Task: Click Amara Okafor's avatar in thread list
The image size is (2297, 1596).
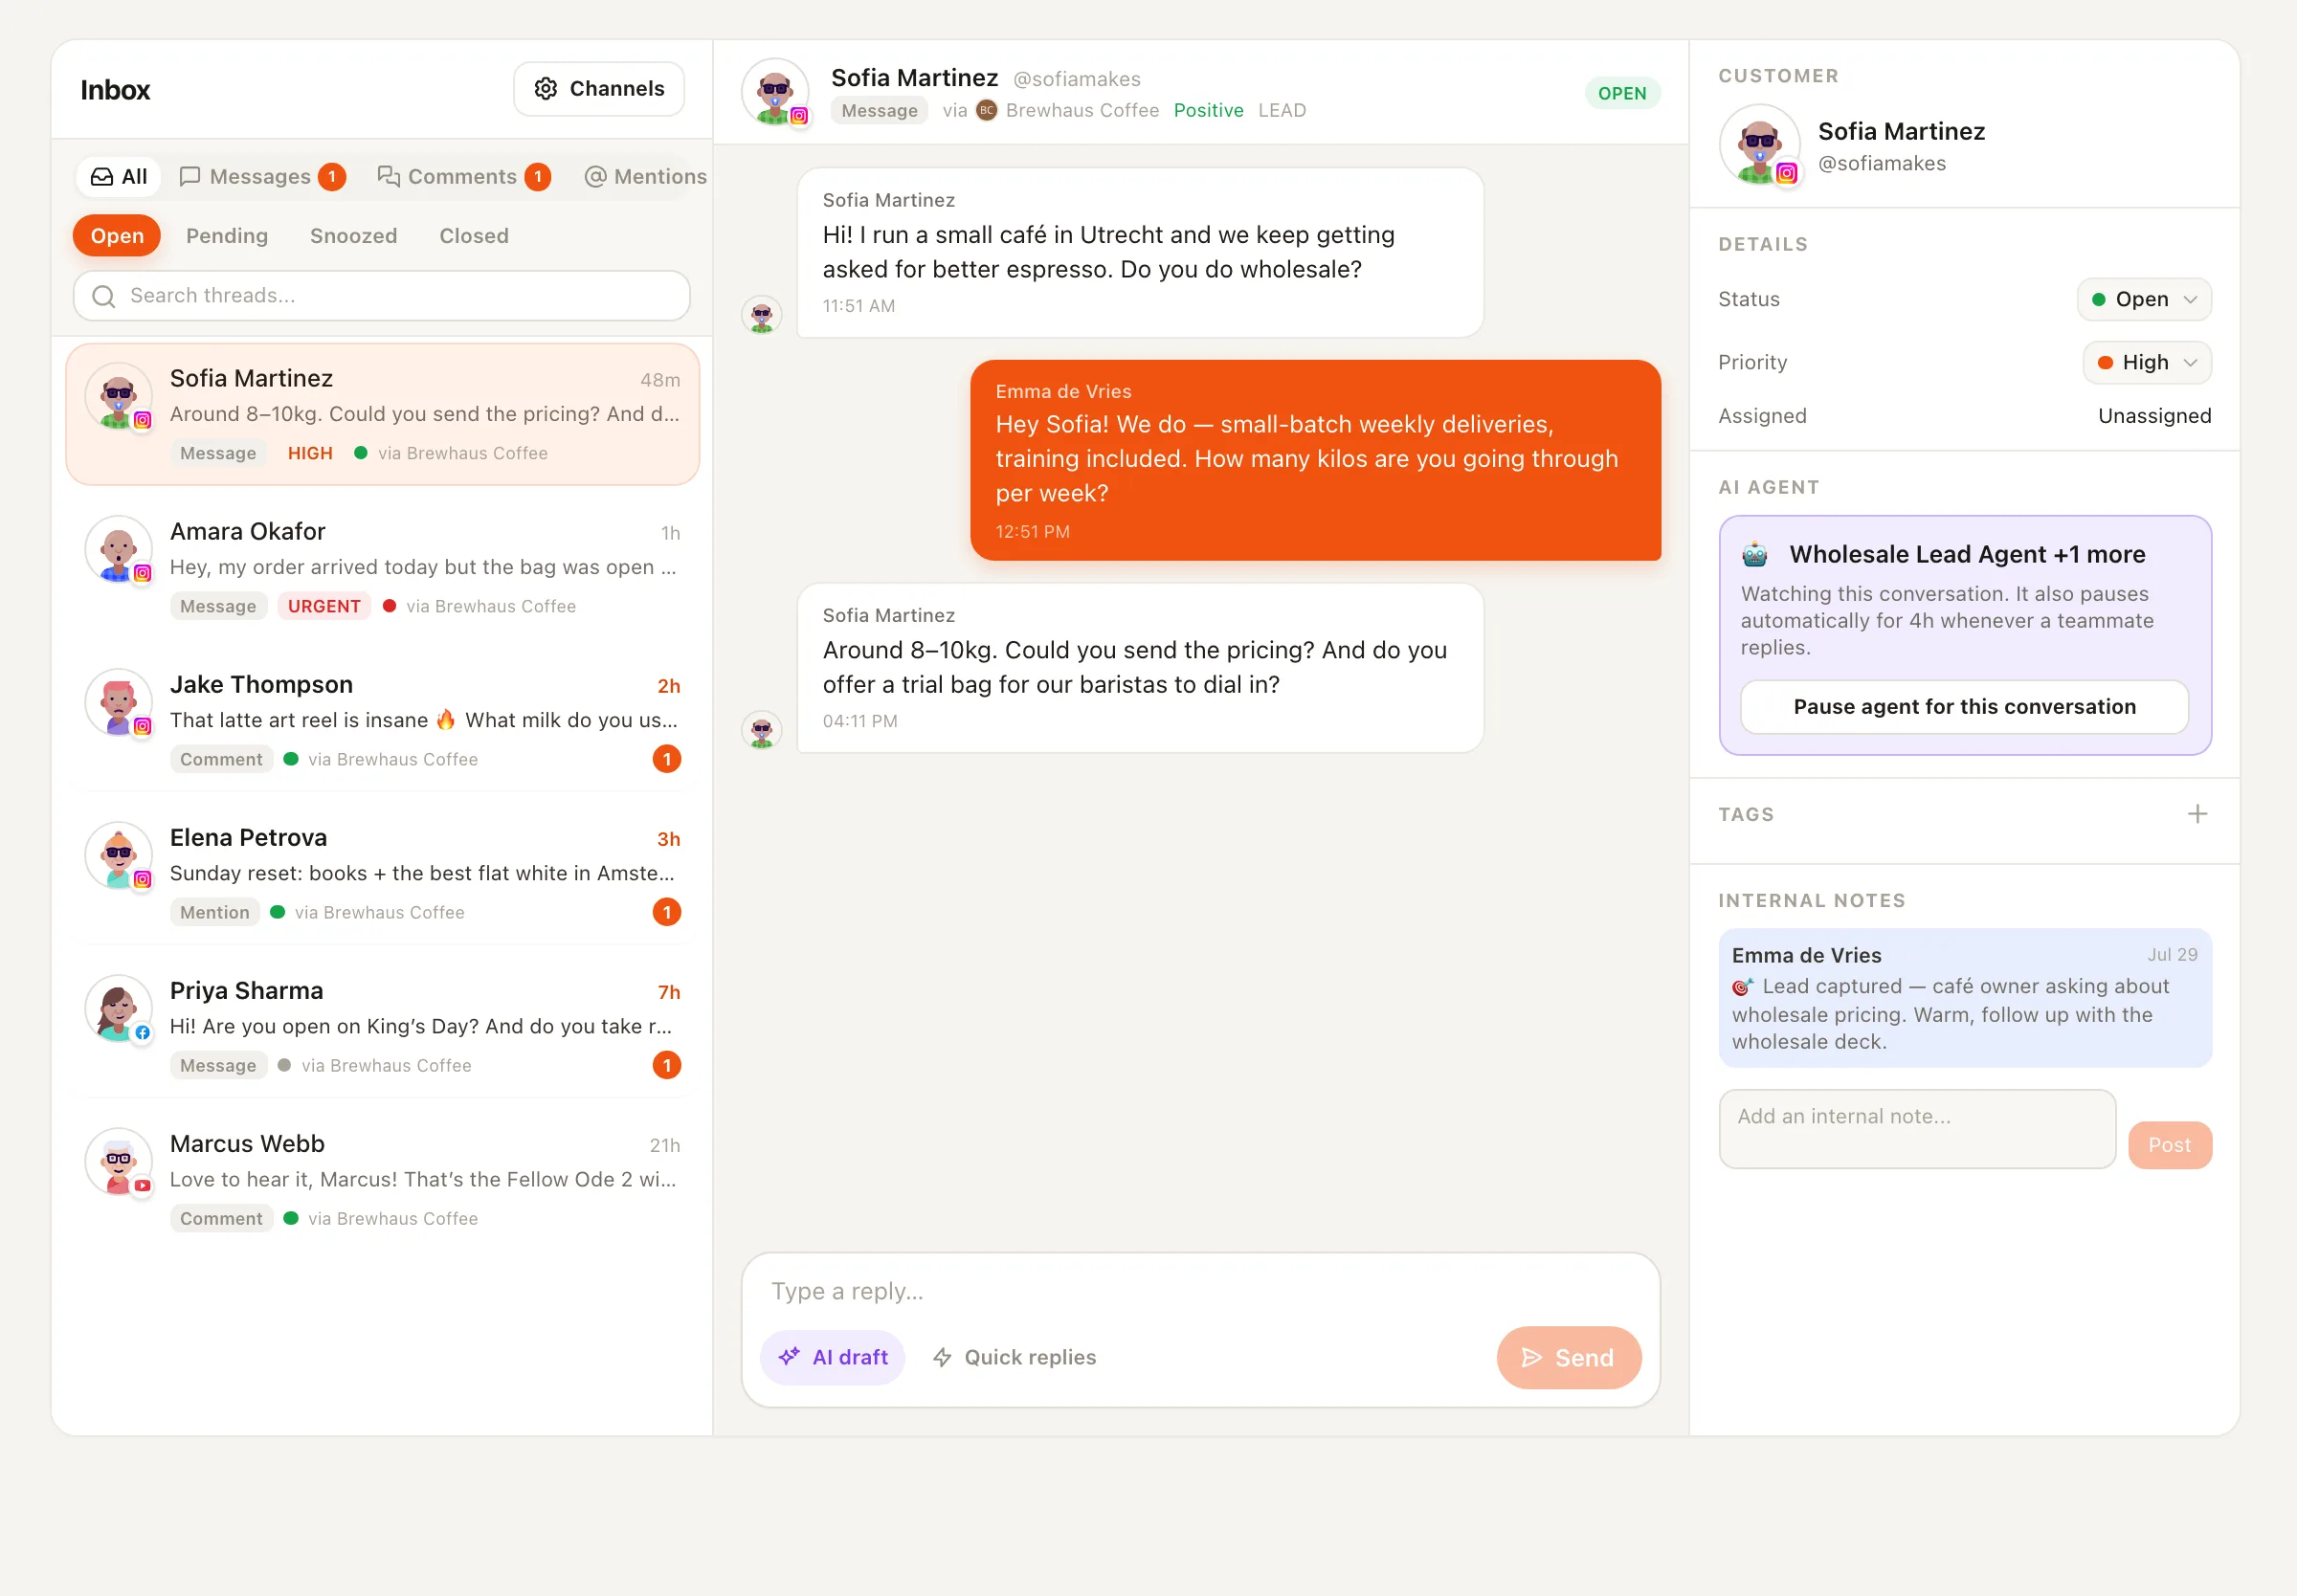Action: pos(118,550)
